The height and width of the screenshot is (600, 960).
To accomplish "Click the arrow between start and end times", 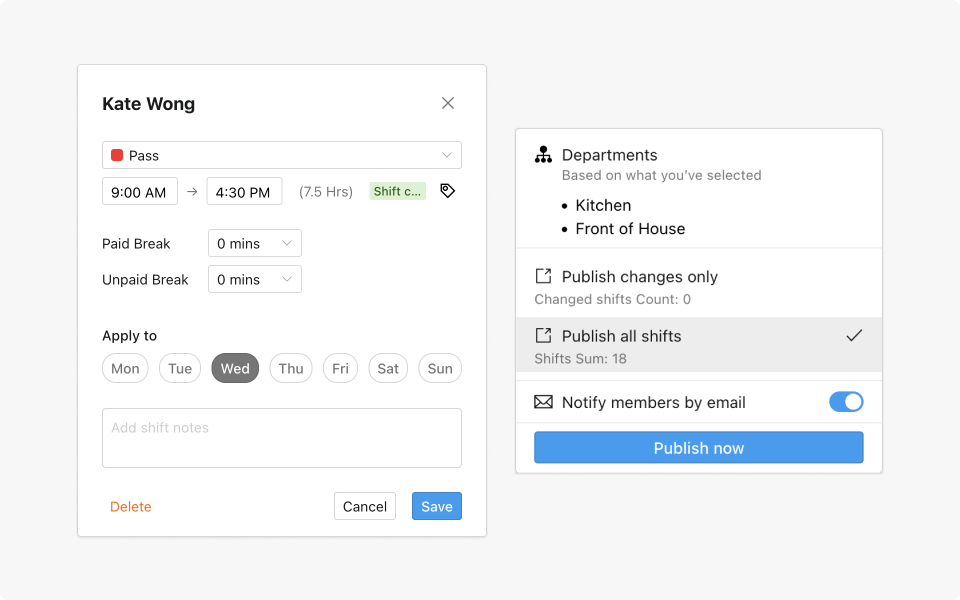I will [190, 190].
